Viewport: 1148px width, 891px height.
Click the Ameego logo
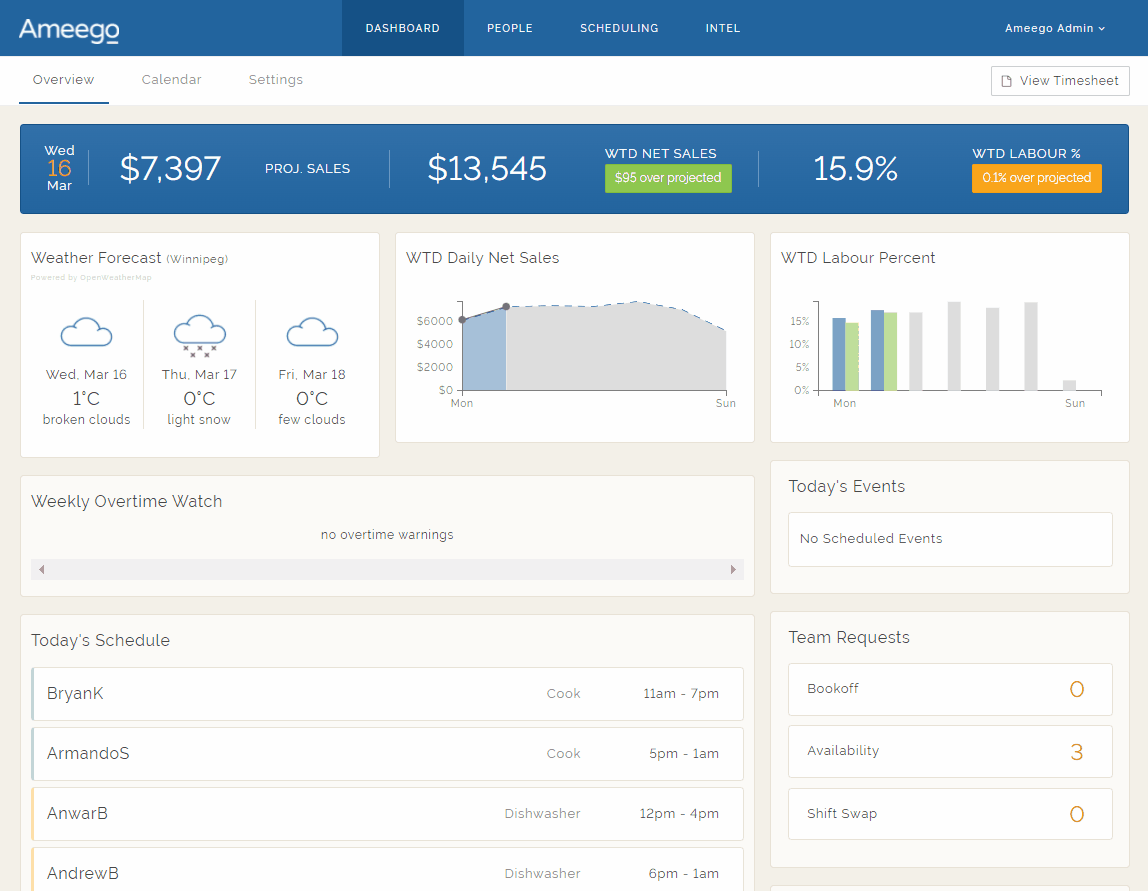pos(69,29)
